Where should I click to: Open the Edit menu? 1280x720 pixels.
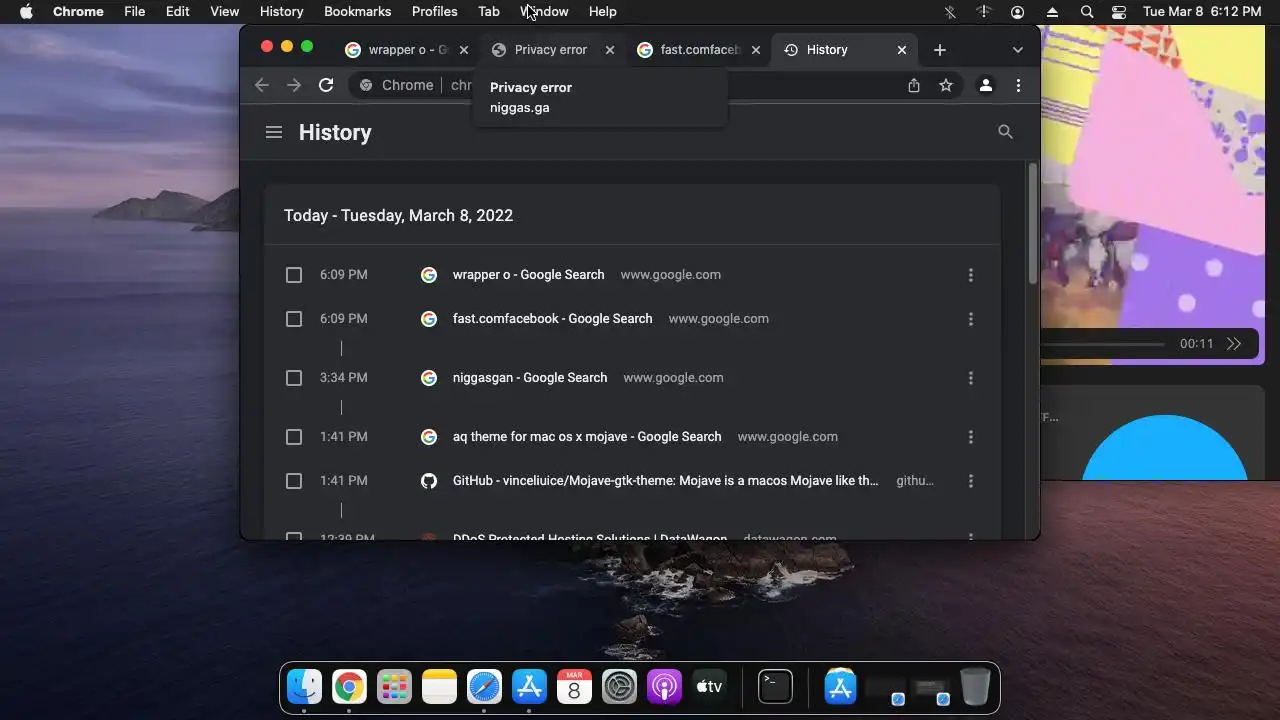pos(178,12)
